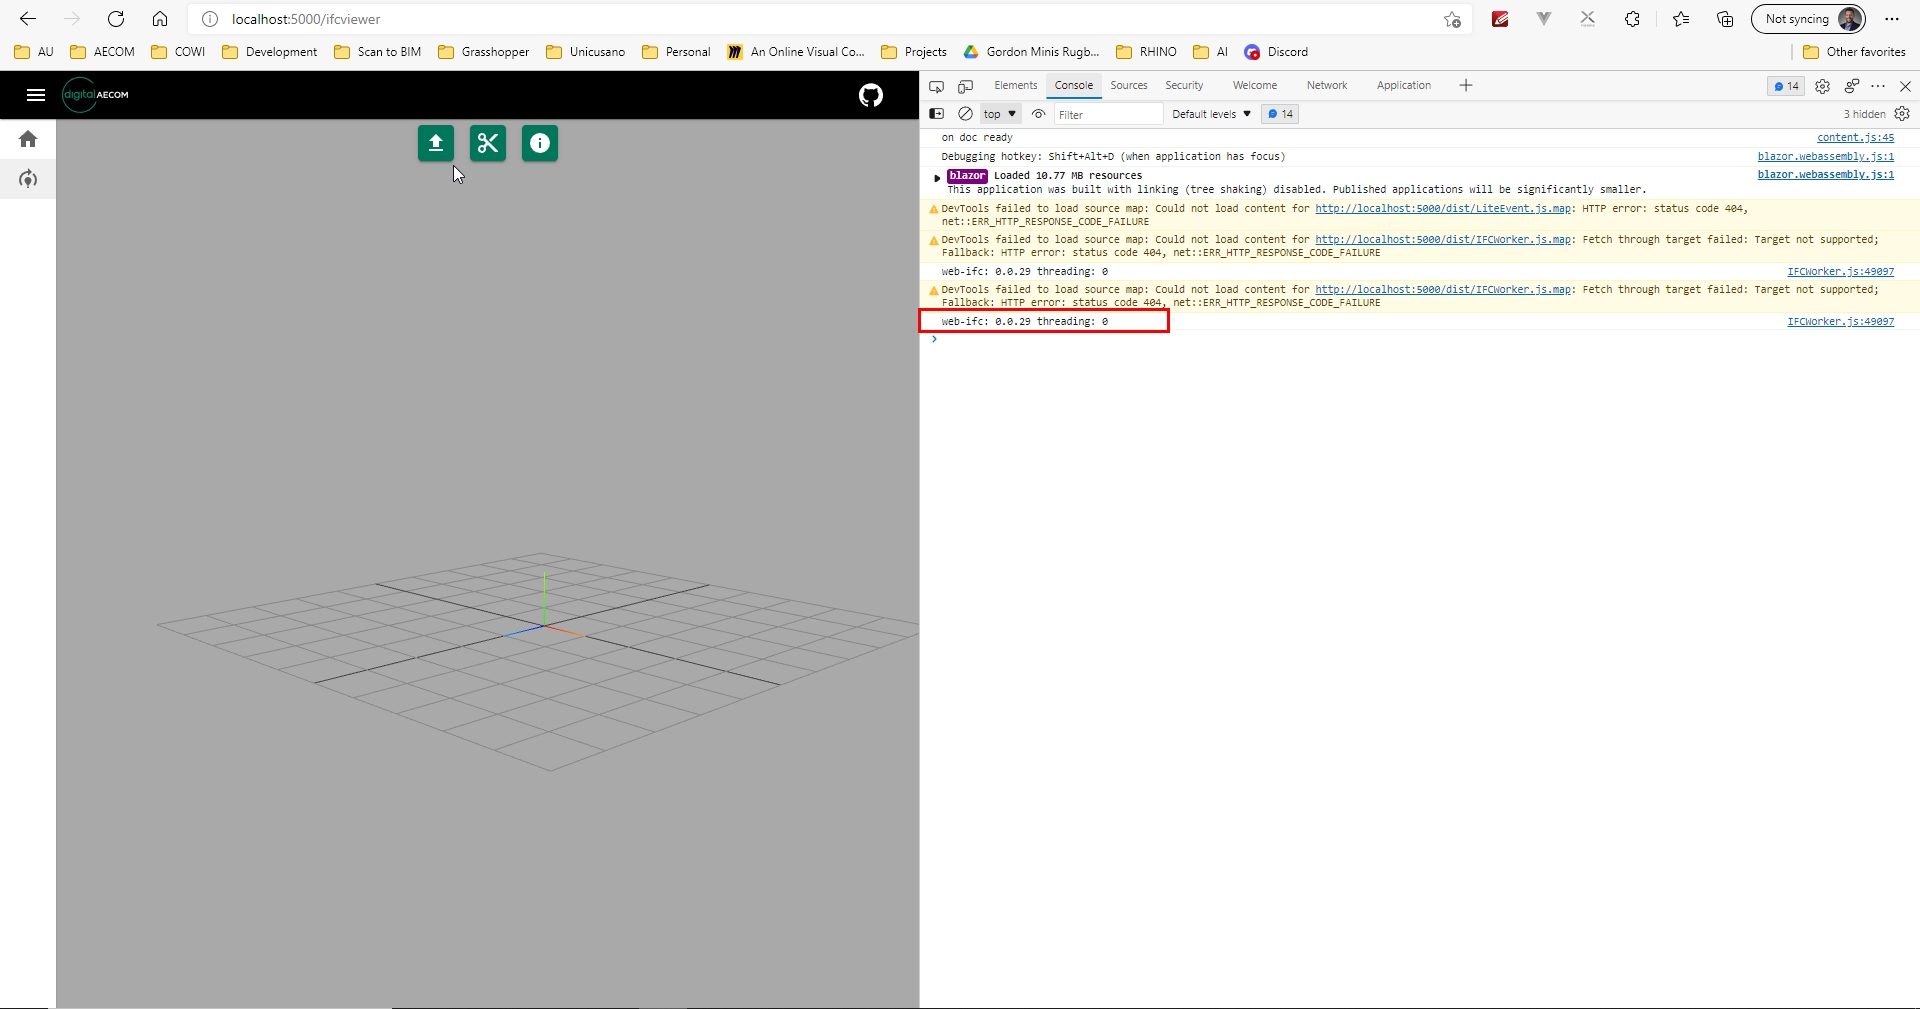
Task: Click the digital AECOM logo
Action: (96, 95)
